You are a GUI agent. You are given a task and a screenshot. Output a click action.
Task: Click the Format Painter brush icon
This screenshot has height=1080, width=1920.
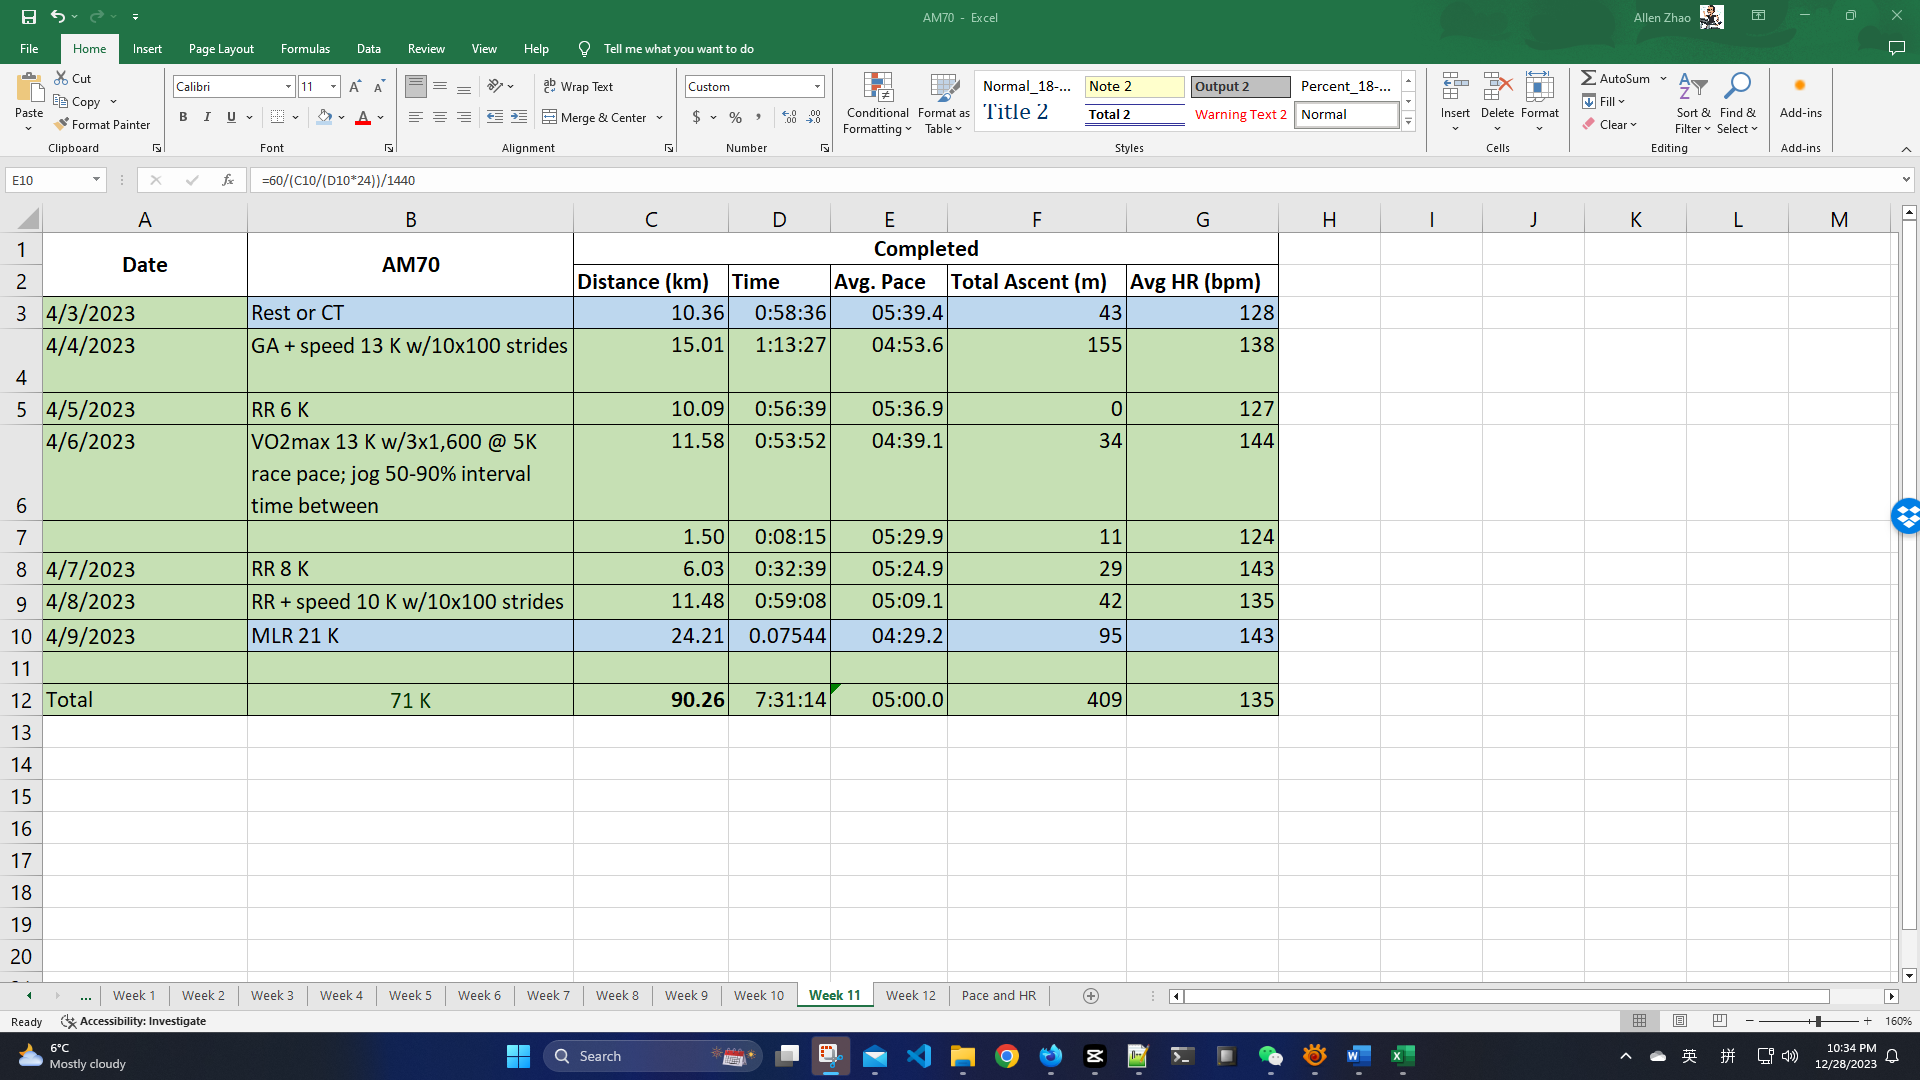[62, 125]
